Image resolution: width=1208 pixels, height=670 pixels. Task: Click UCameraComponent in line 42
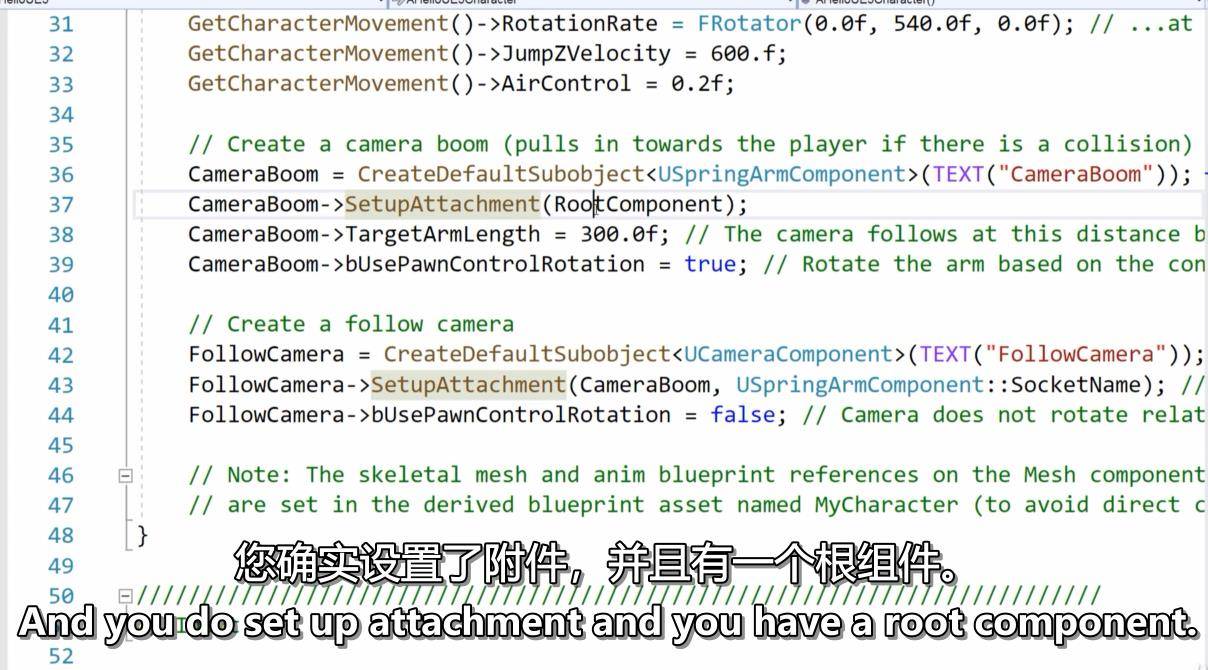point(789,355)
